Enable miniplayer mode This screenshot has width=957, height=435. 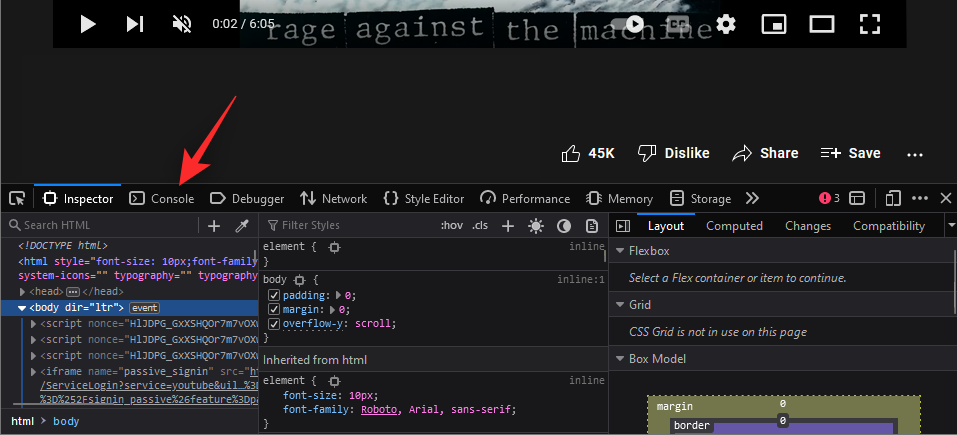tap(773, 24)
